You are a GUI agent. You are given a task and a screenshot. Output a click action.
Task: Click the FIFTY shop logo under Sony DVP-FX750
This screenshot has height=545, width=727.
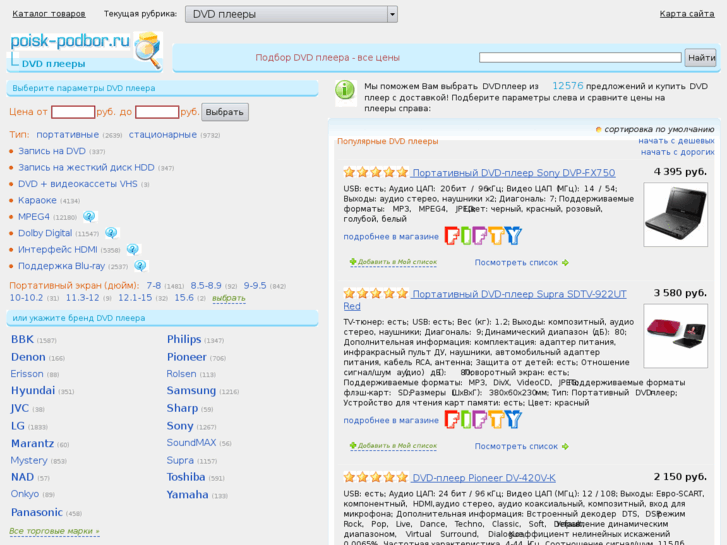[483, 236]
